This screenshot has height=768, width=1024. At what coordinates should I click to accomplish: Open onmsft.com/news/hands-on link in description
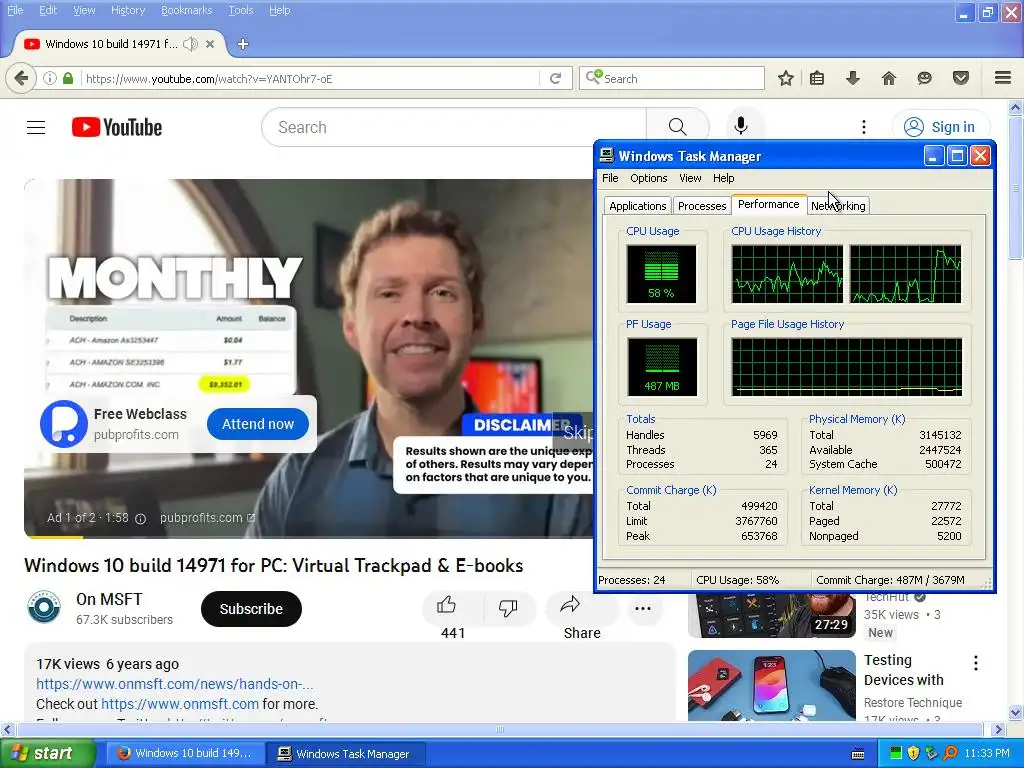click(x=174, y=684)
